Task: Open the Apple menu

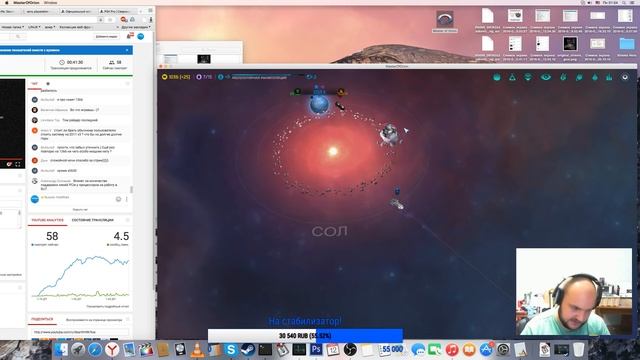Action: (x=7, y=2)
